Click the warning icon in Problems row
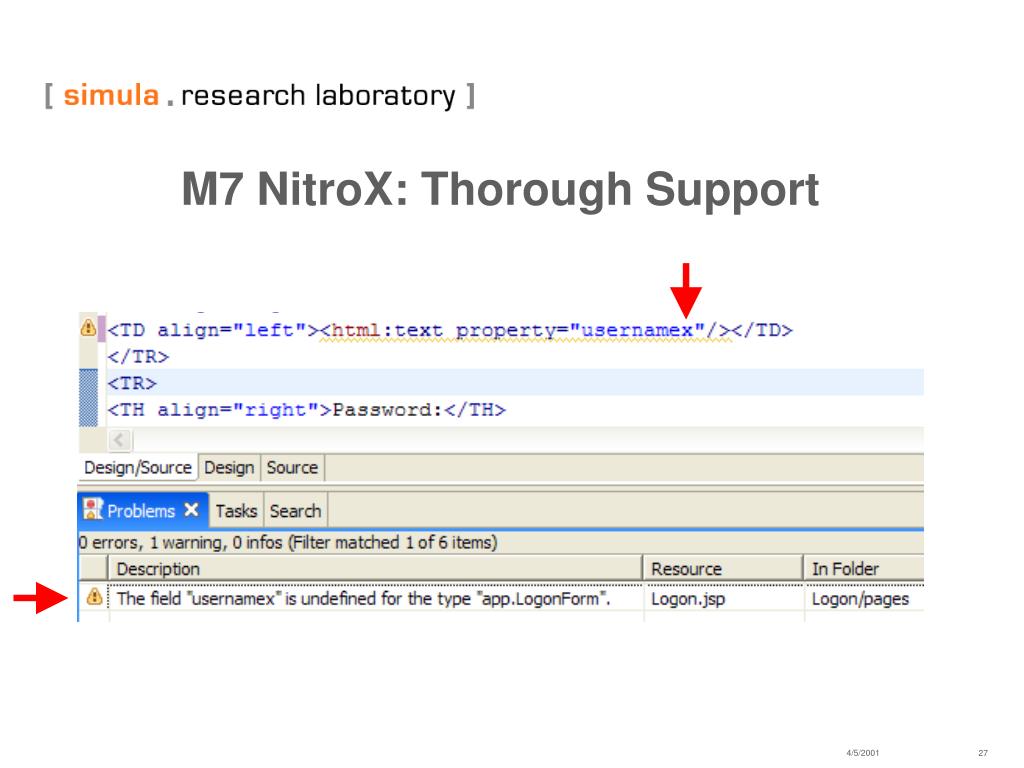The height and width of the screenshot is (768, 1024). 94,596
